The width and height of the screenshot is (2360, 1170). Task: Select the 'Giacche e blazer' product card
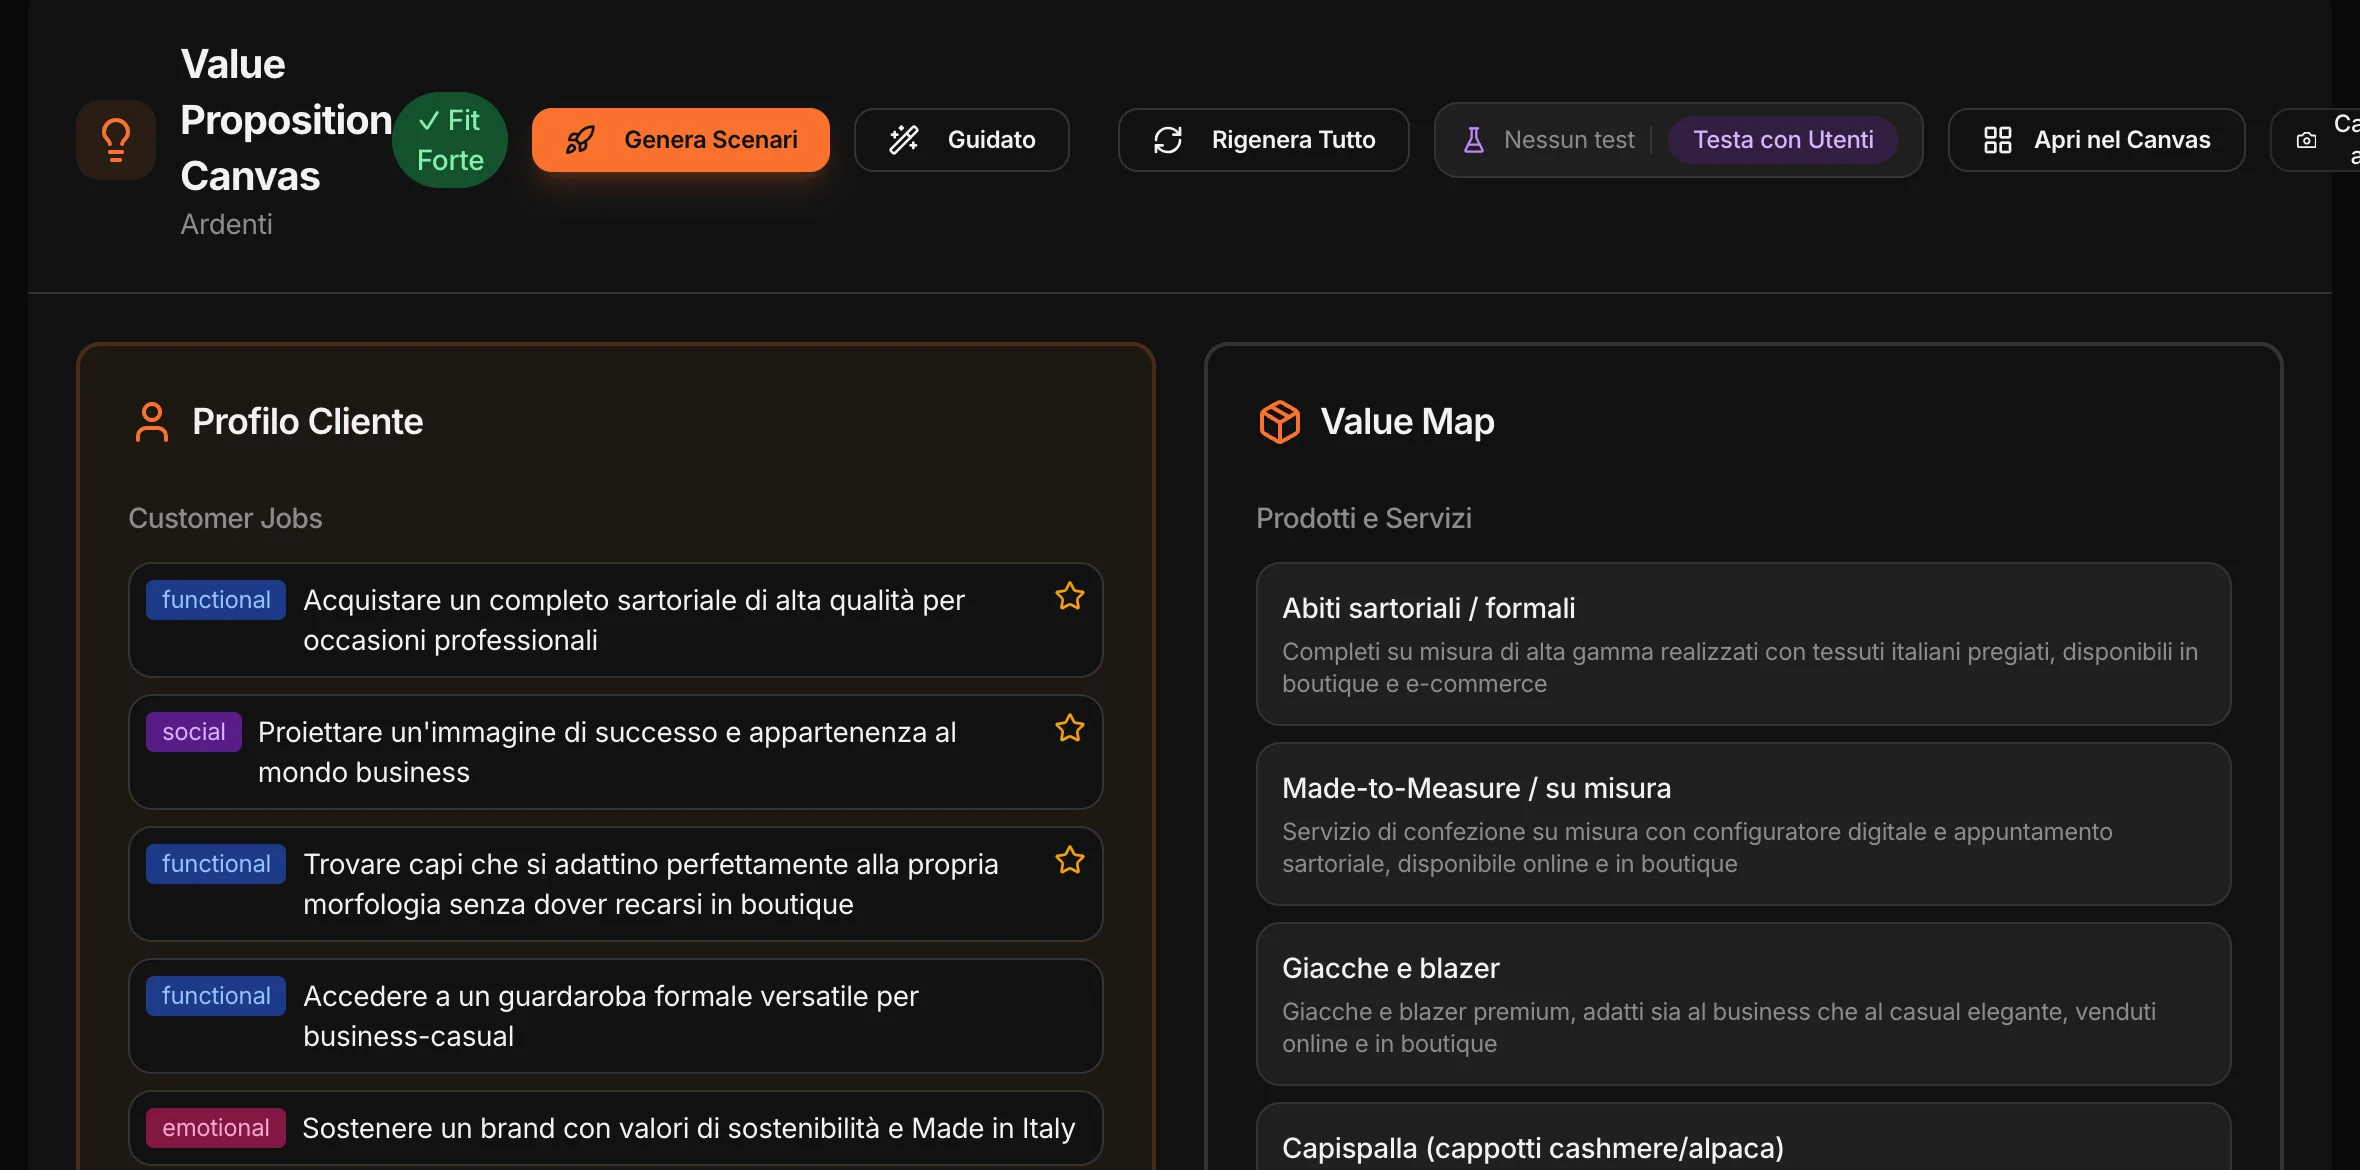(1743, 1004)
